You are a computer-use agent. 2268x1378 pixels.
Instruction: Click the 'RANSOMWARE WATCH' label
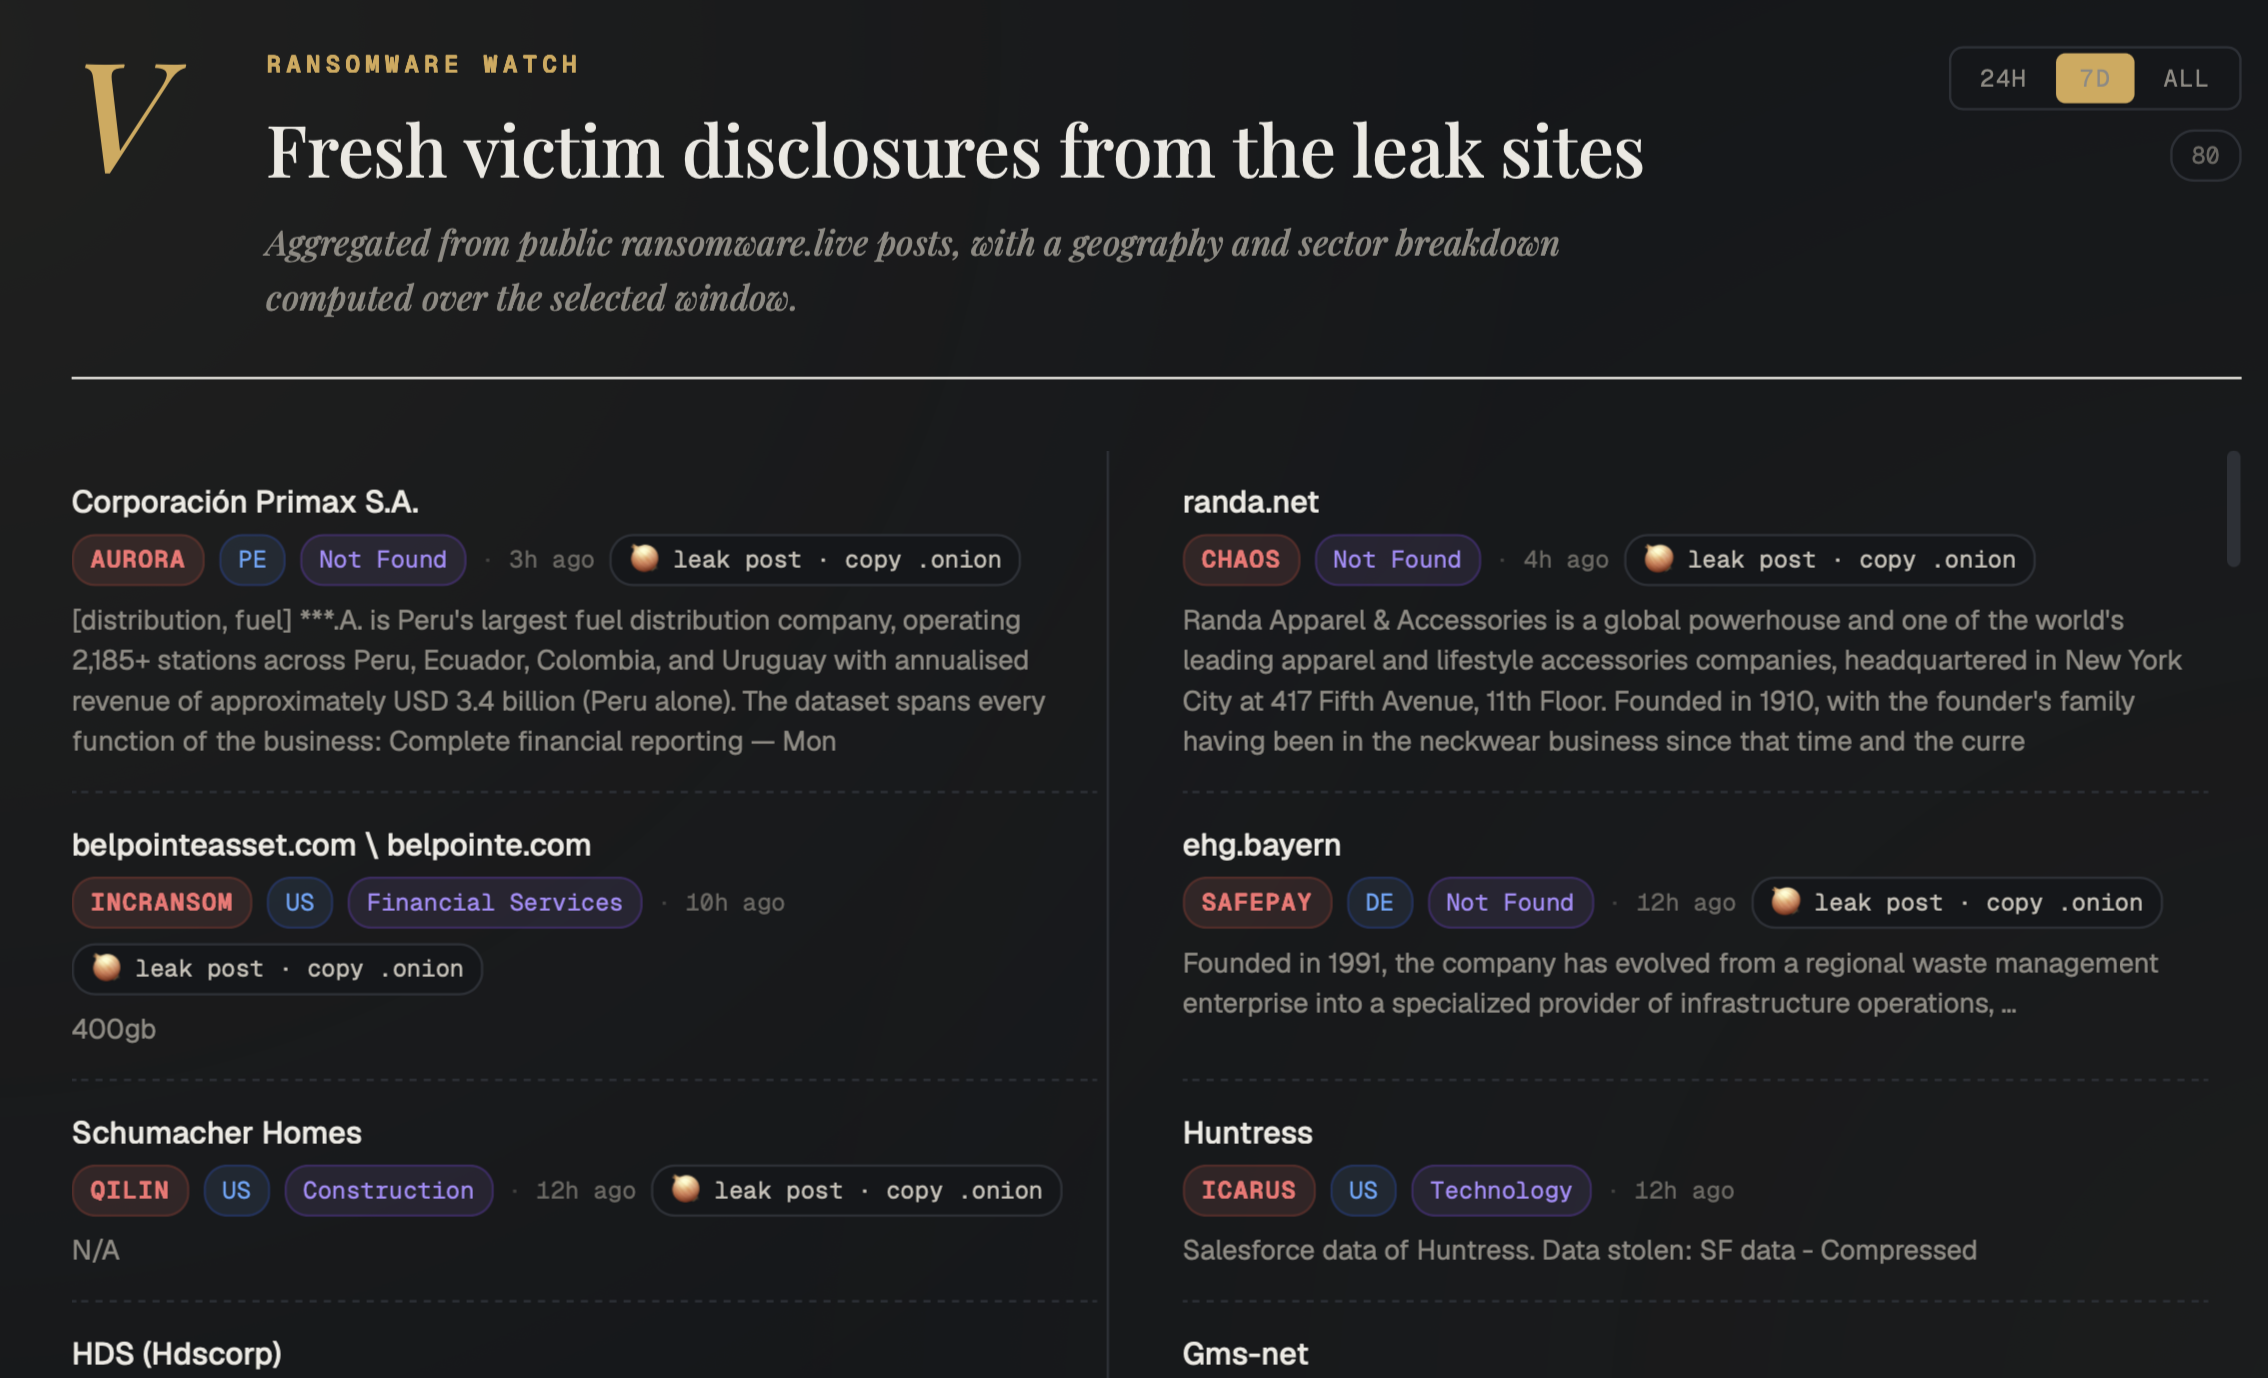[x=423, y=64]
